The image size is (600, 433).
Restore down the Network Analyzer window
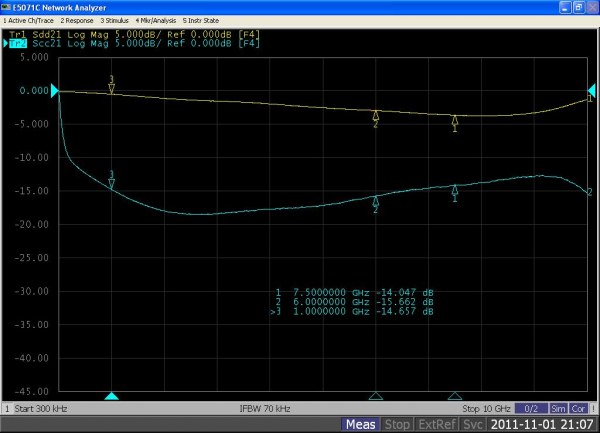tap(579, 7)
